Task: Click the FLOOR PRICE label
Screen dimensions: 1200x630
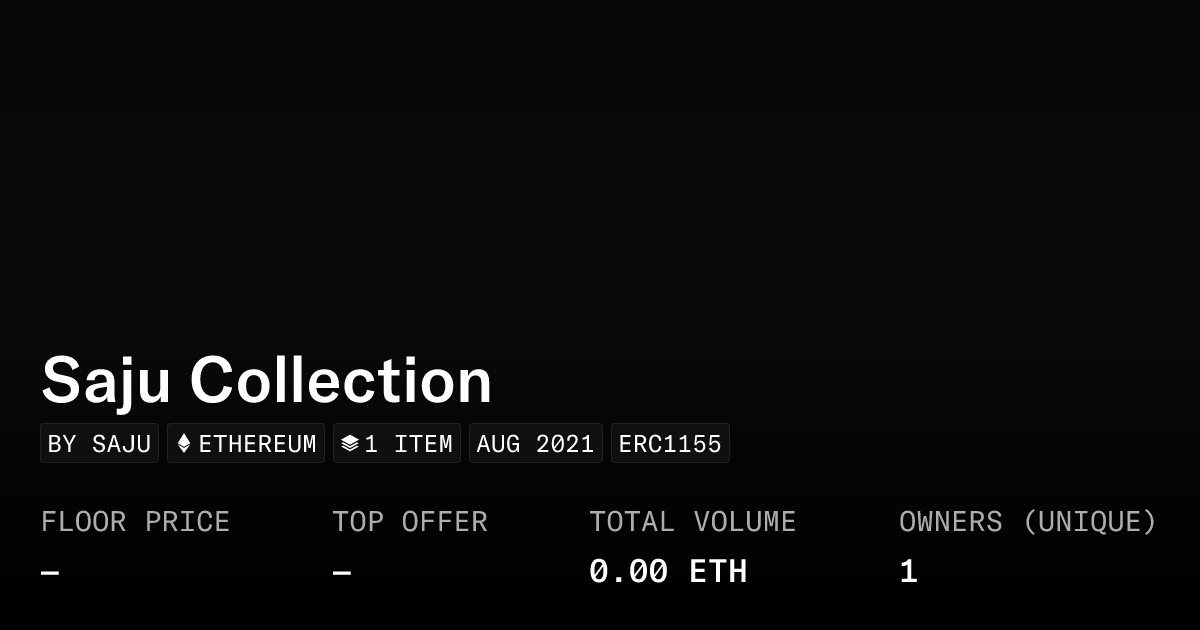Action: [x=135, y=522]
